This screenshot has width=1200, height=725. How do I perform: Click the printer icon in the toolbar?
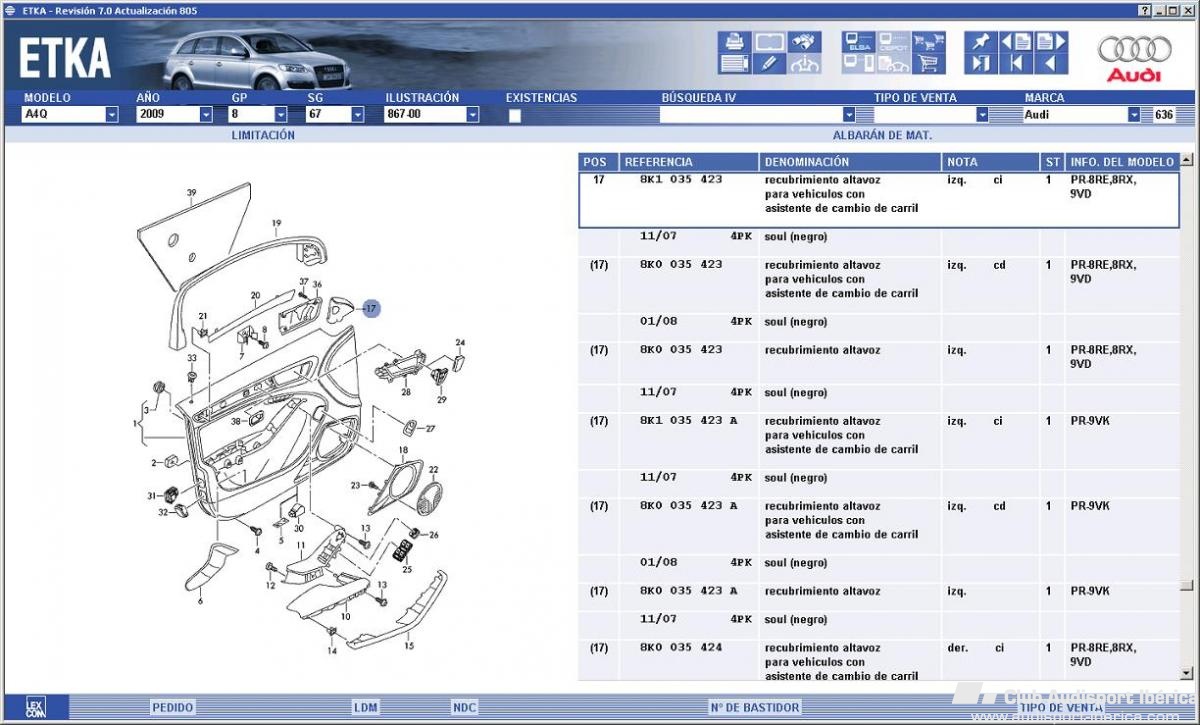point(733,42)
